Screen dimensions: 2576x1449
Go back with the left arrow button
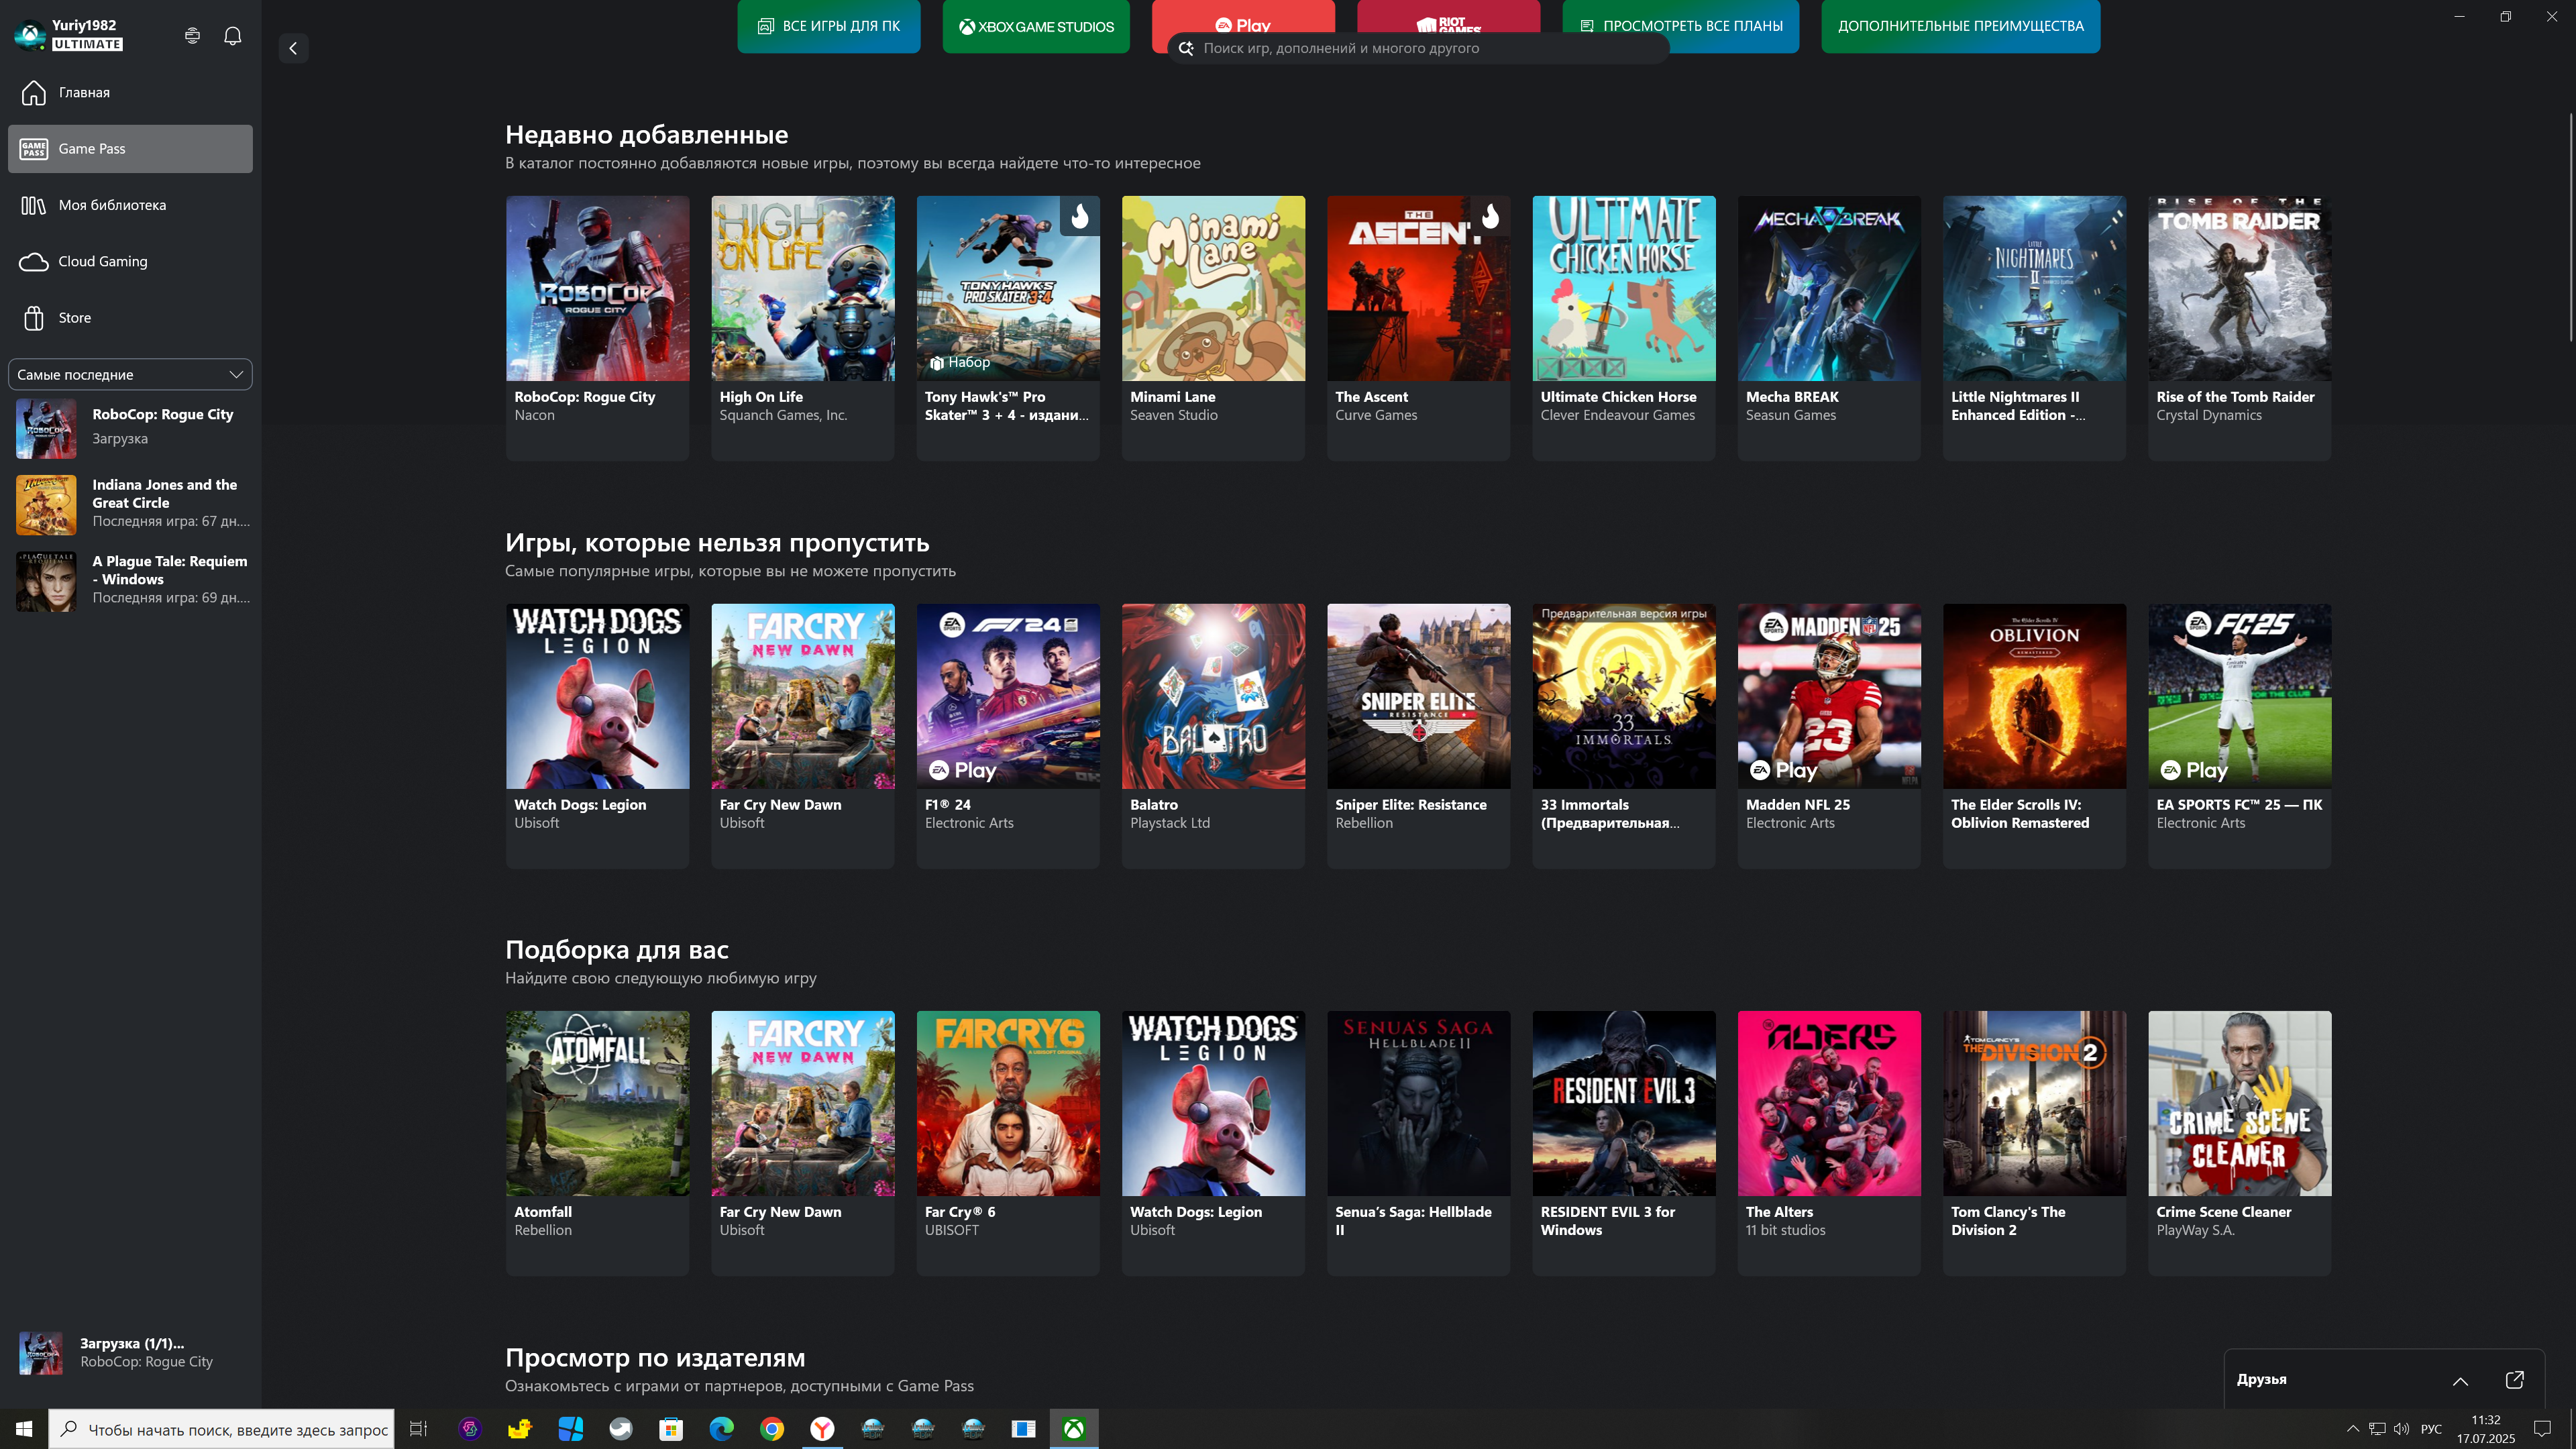[293, 48]
